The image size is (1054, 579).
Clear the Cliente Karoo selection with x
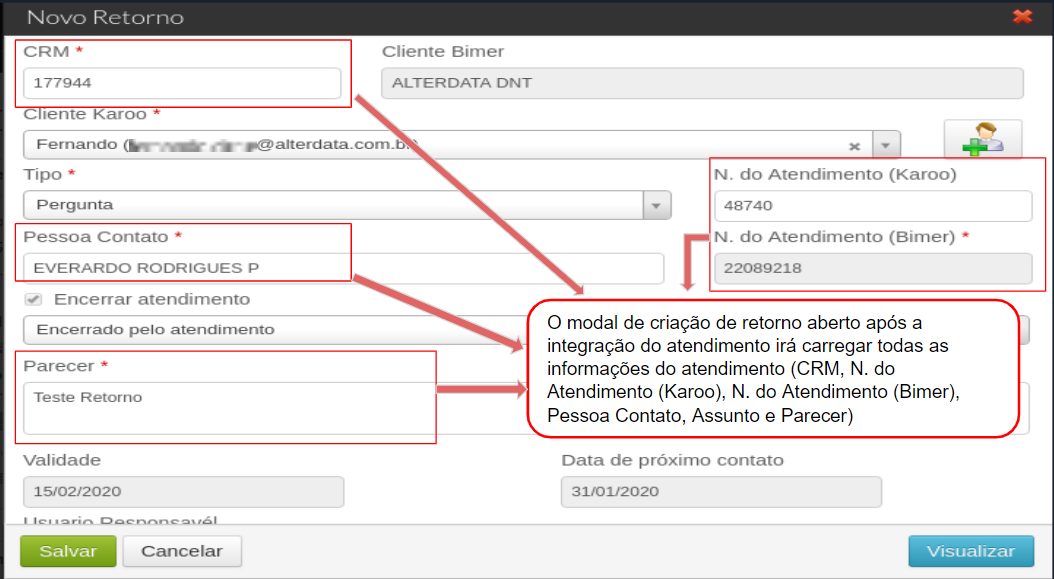tap(854, 146)
